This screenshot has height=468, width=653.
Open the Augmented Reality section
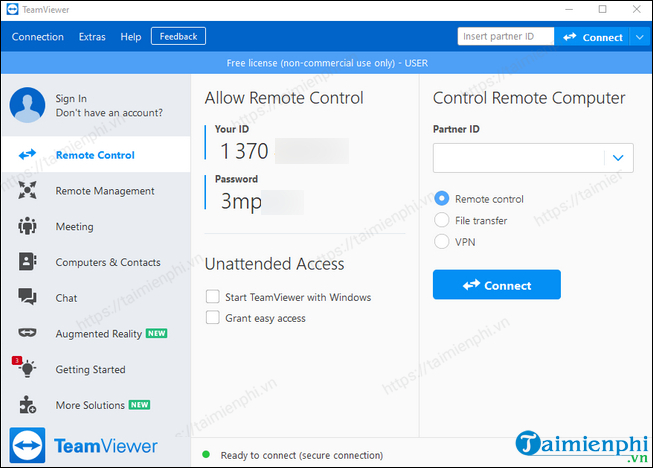tap(96, 333)
